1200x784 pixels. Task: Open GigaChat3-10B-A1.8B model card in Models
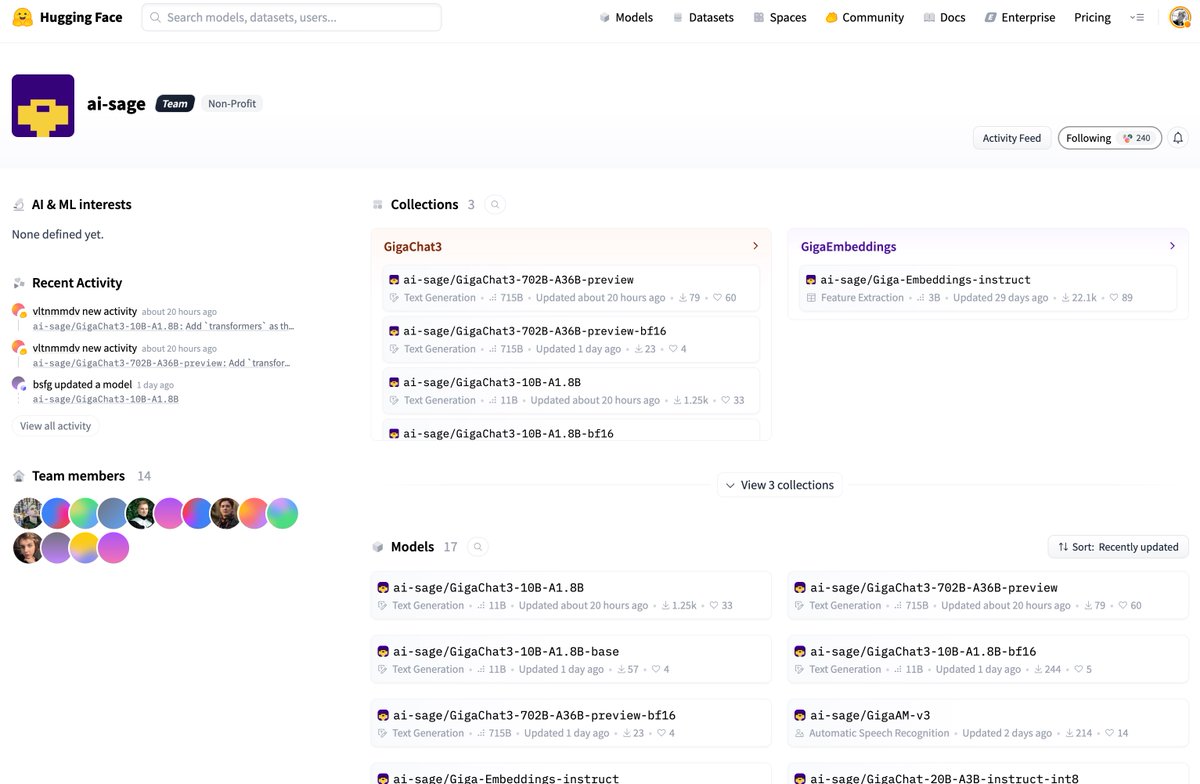pyautogui.click(x=571, y=596)
